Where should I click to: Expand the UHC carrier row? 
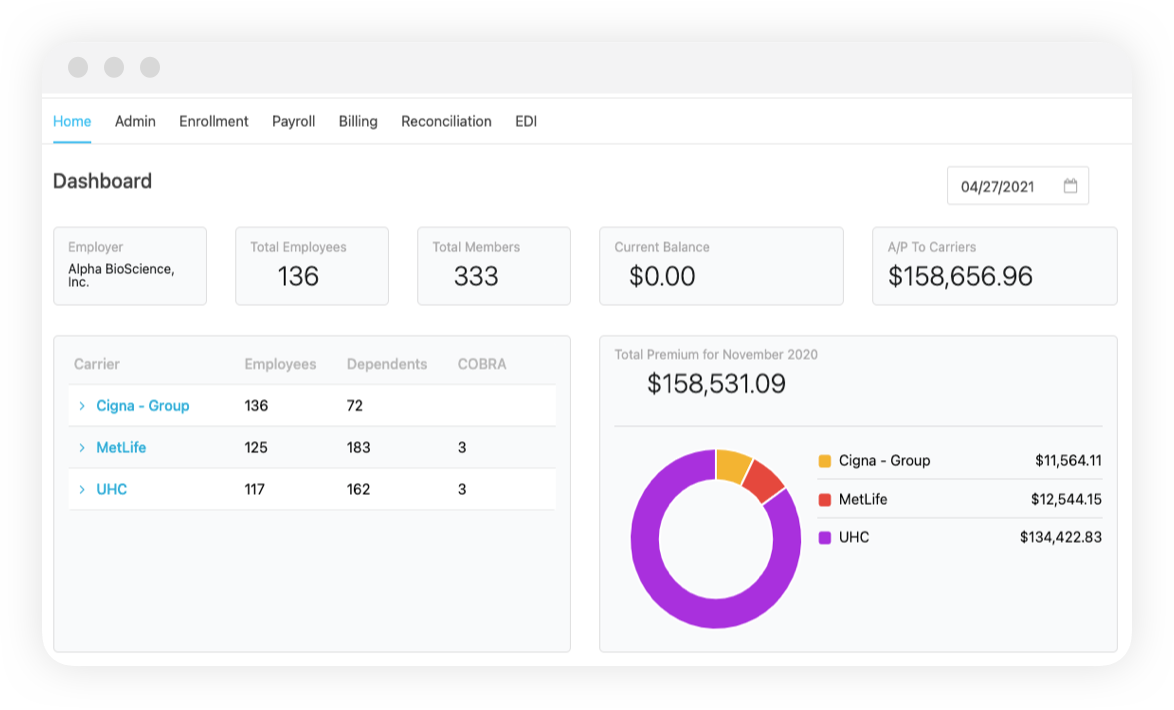click(82, 489)
